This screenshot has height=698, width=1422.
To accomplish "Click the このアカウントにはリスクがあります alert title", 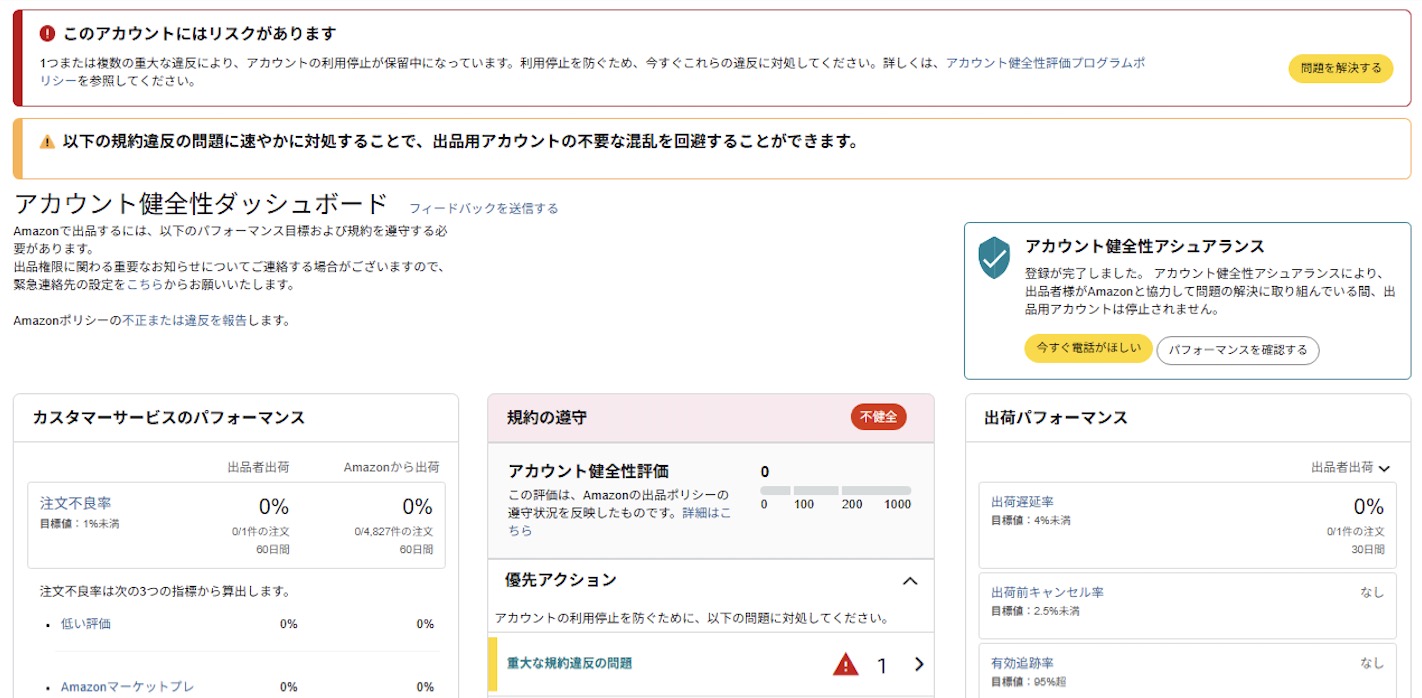I will 199,34.
